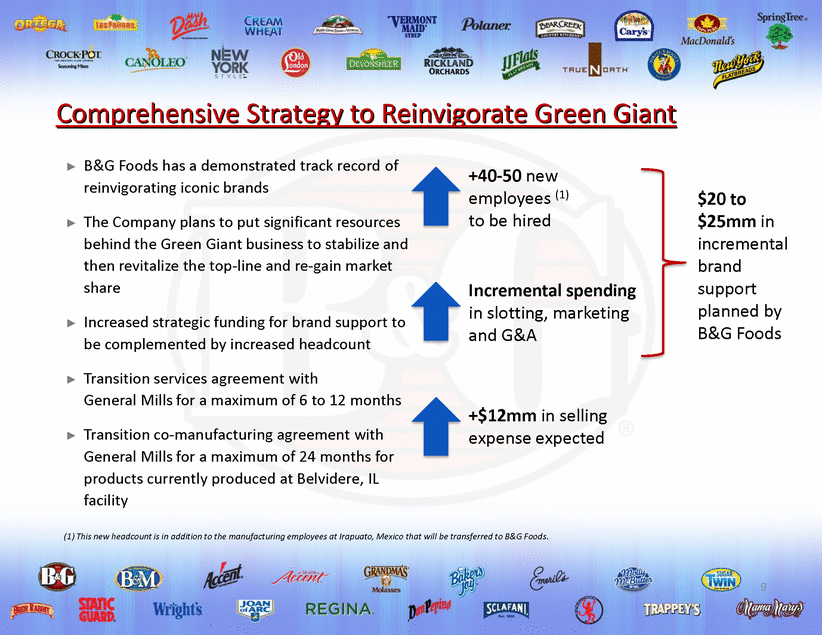Select the B&M logo
This screenshot has width=822, height=635.
click(x=138, y=578)
